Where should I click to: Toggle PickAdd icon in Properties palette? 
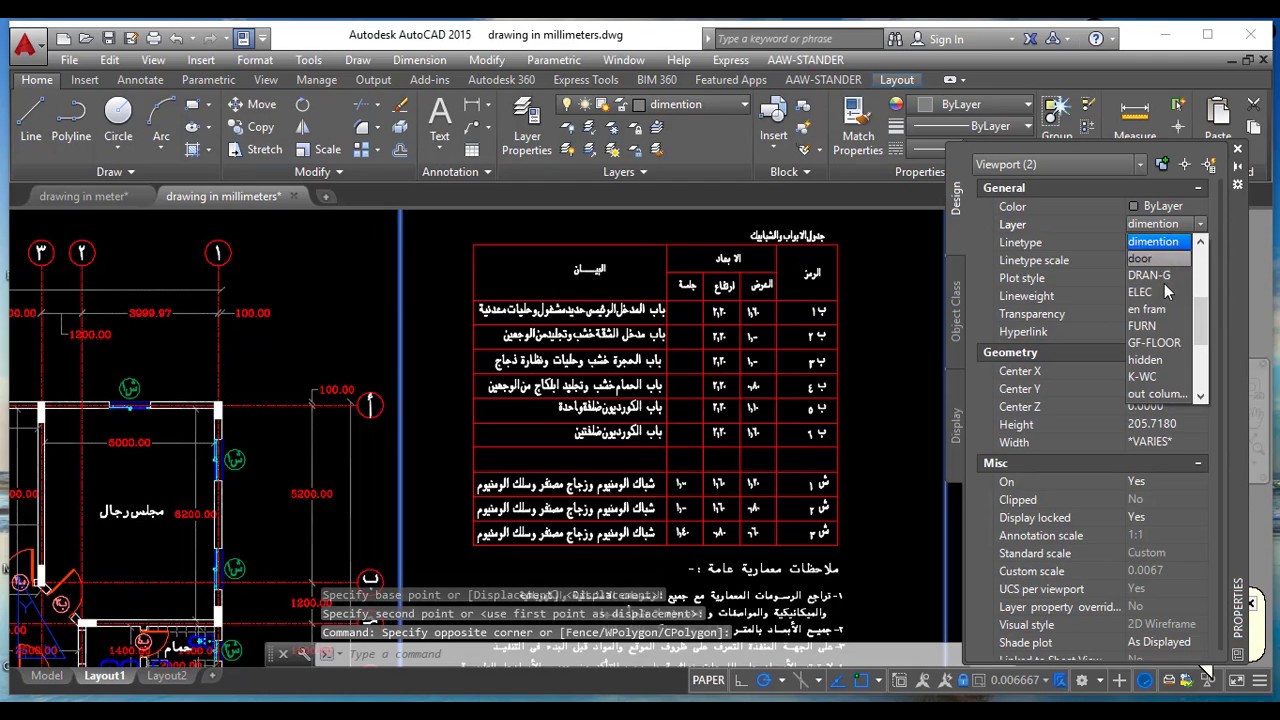point(1162,164)
